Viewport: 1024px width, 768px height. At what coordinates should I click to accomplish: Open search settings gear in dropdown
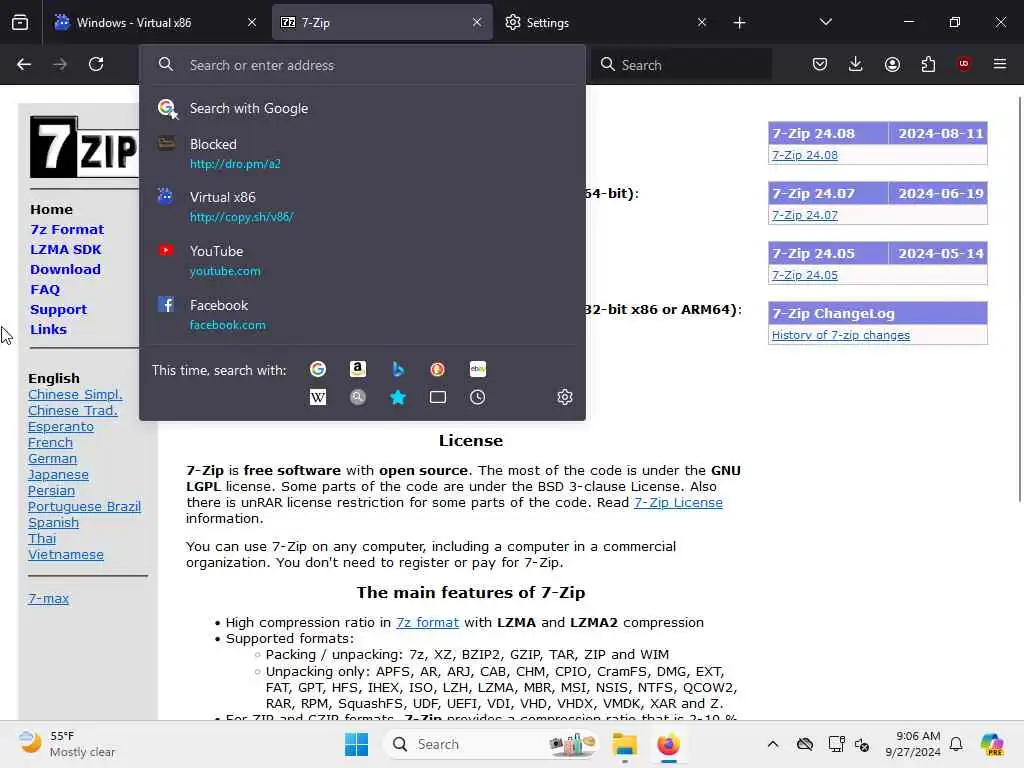565,397
